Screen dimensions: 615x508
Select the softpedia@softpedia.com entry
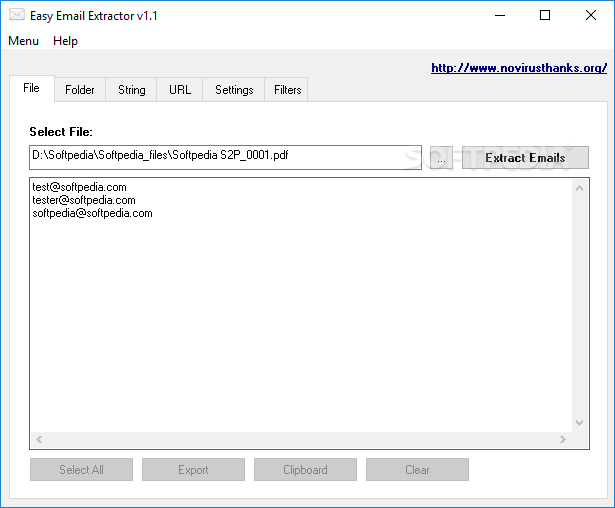click(93, 213)
